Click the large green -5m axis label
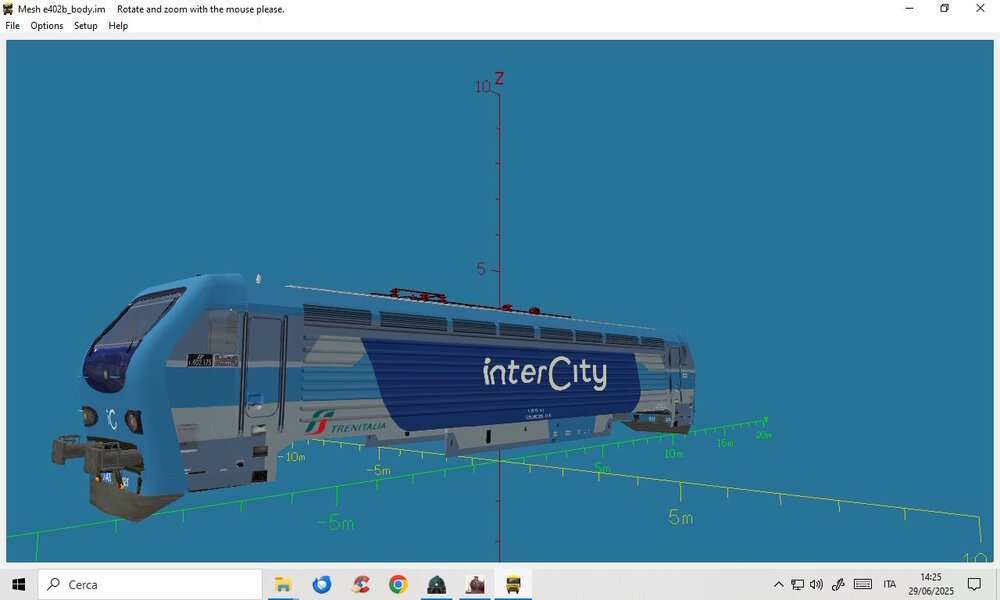This screenshot has height=600, width=1000. pyautogui.click(x=336, y=523)
